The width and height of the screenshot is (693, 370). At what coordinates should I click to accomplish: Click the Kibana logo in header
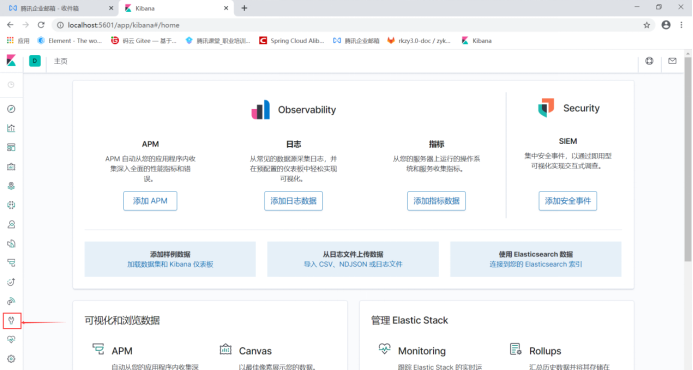tap(11, 61)
